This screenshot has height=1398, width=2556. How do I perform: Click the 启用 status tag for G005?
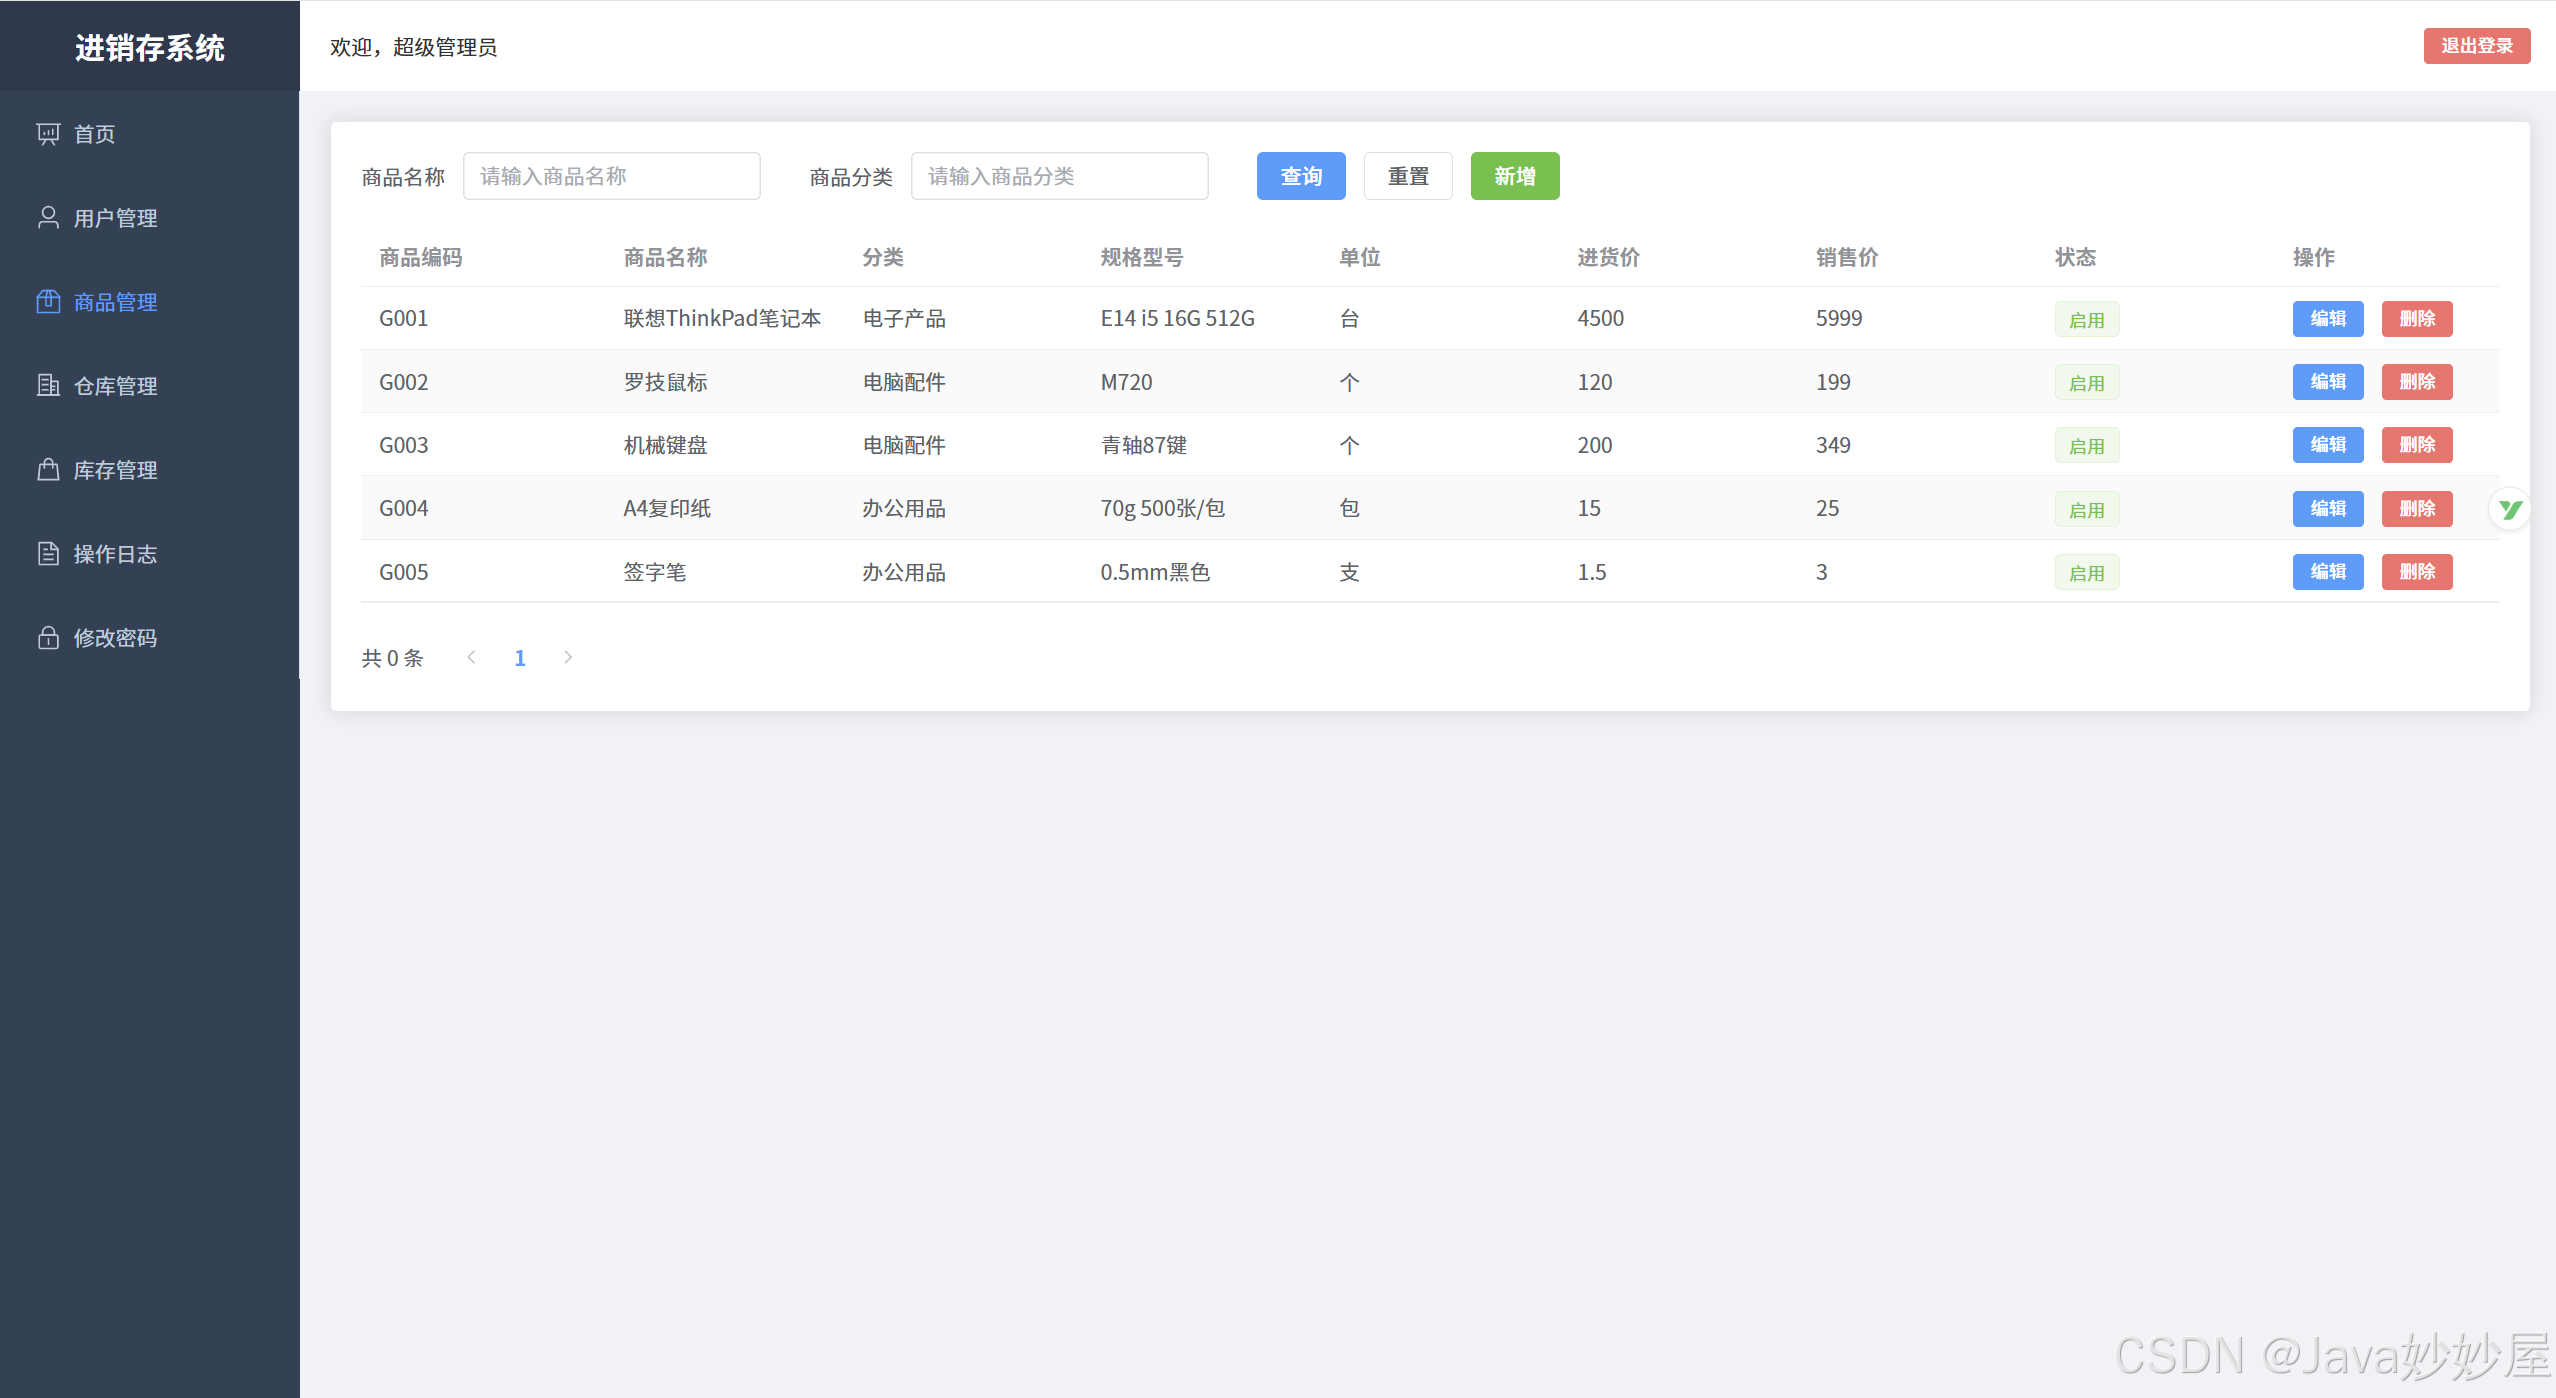click(x=2087, y=573)
